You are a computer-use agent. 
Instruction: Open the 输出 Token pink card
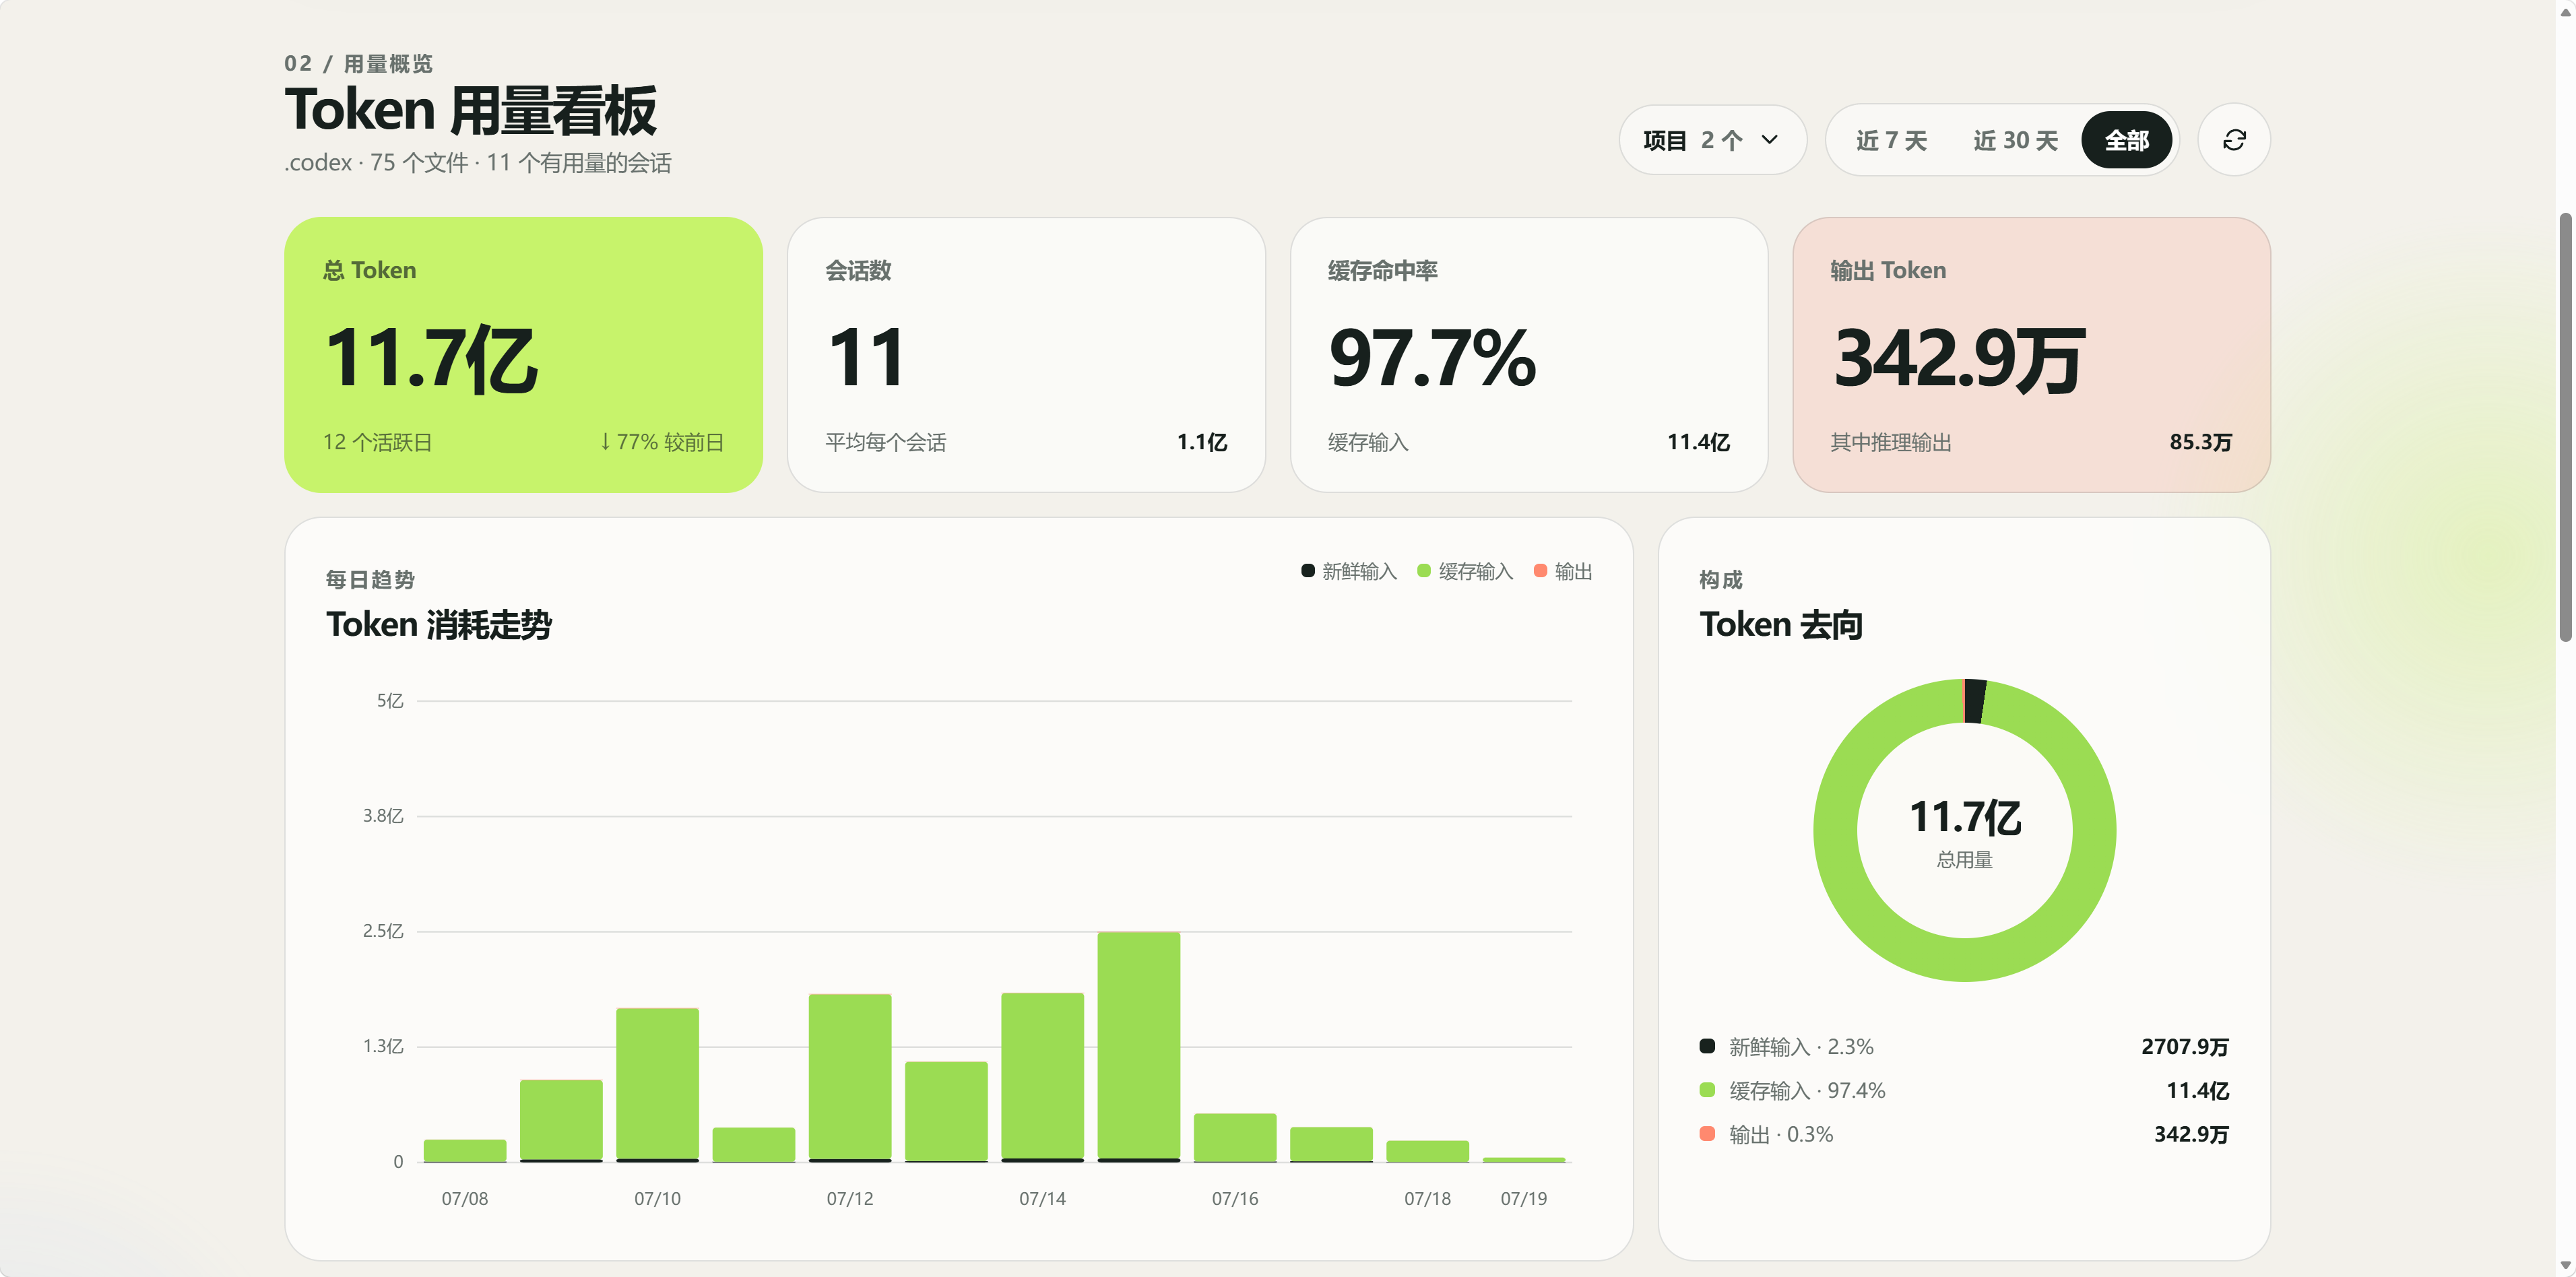coord(2030,355)
